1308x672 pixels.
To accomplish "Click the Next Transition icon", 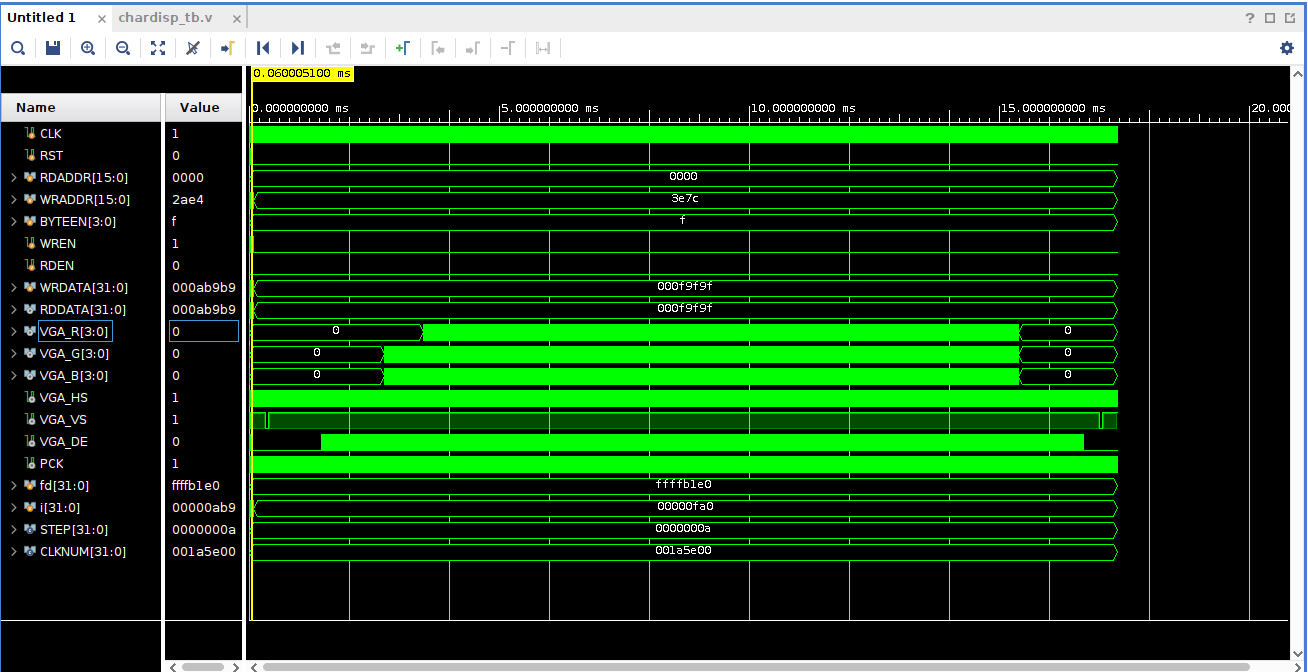I will [x=368, y=48].
